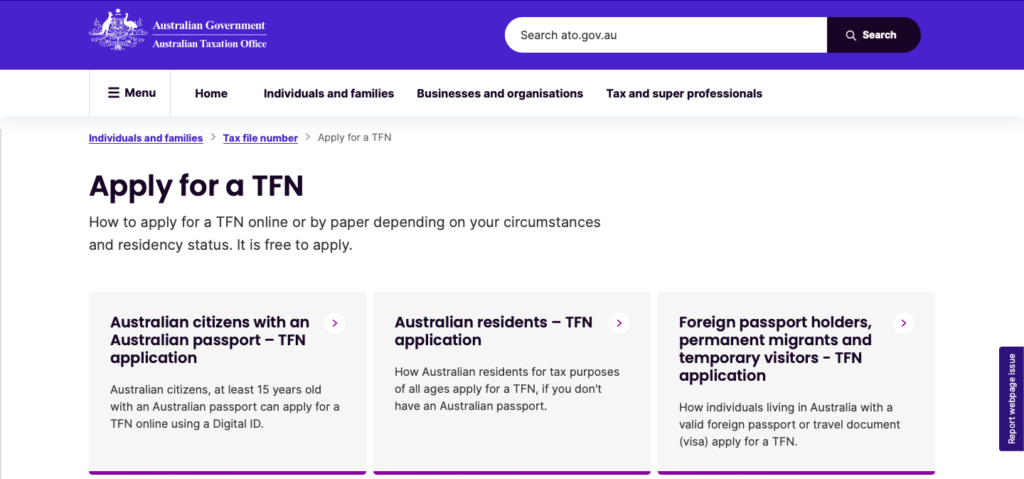Open Individuals and families nav item
Image resolution: width=1024 pixels, height=479 pixels.
(328, 93)
